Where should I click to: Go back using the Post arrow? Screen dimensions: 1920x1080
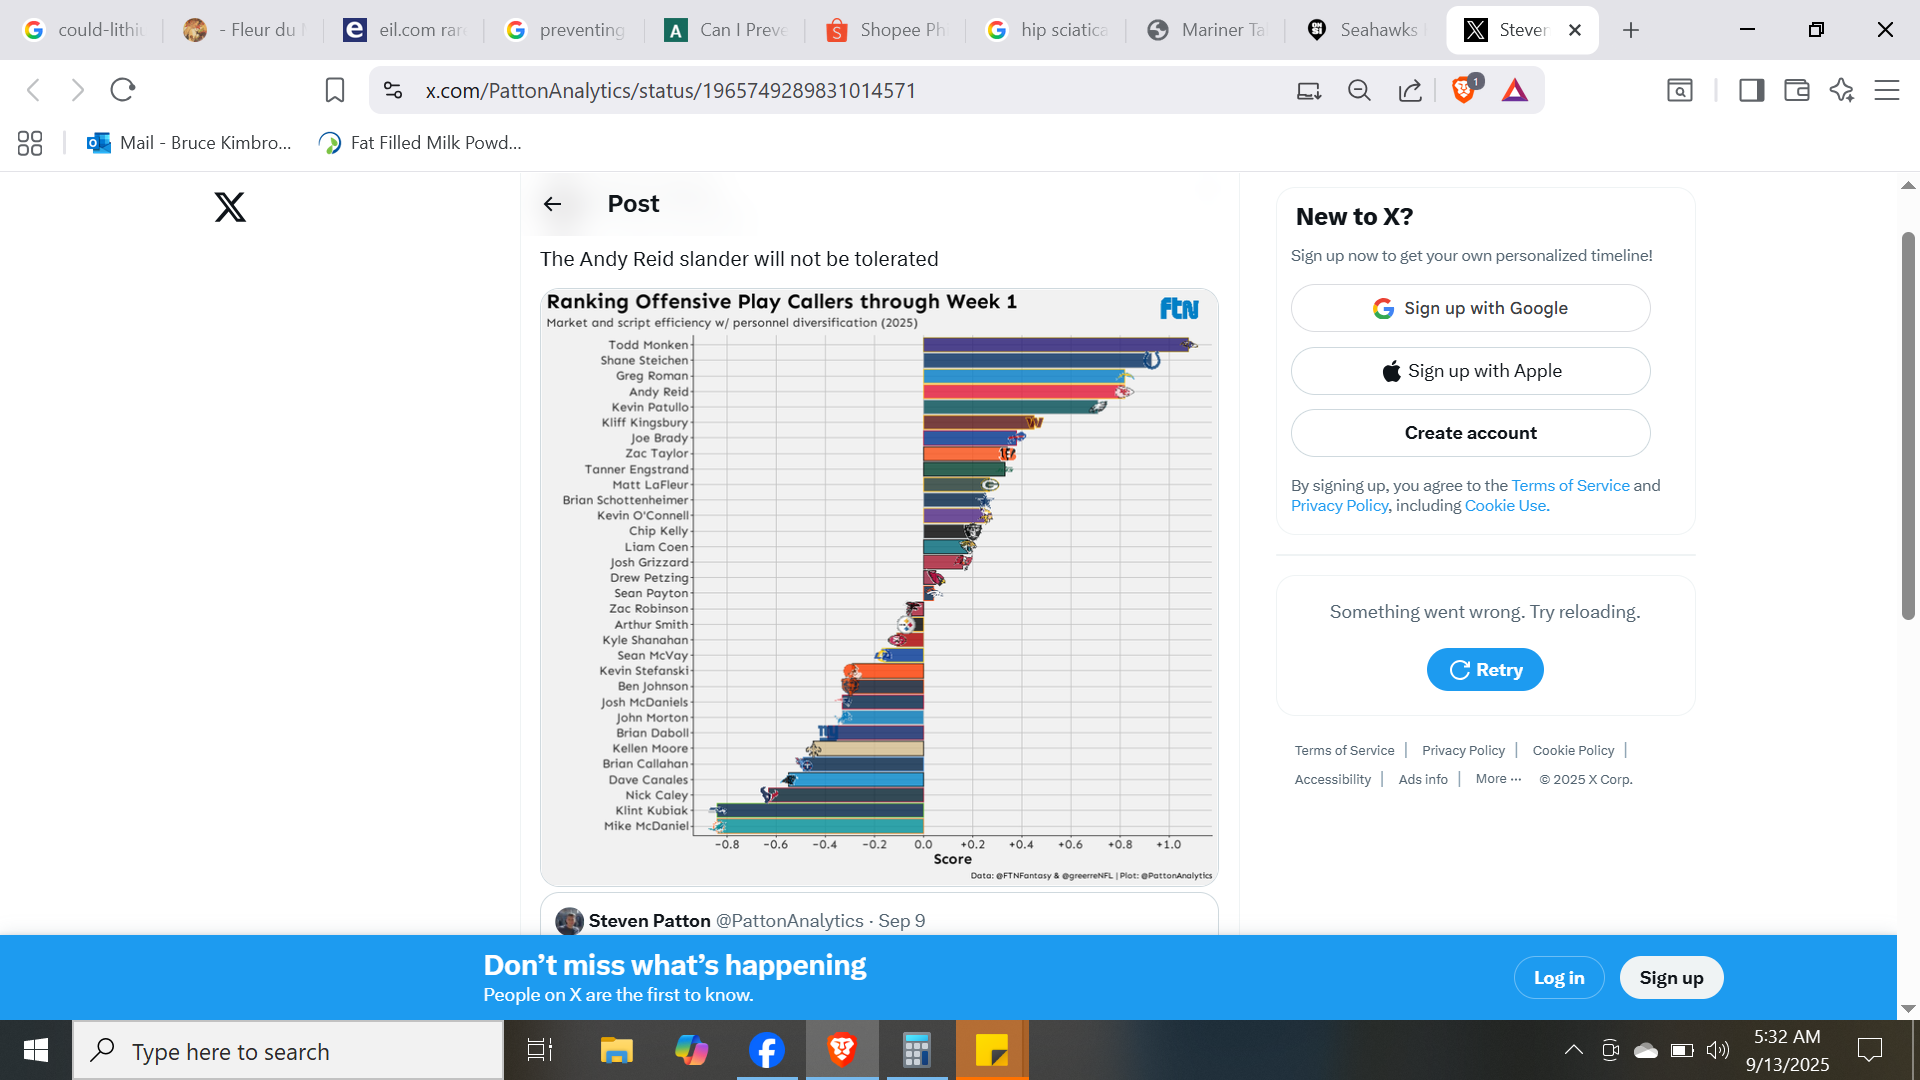tap(552, 204)
